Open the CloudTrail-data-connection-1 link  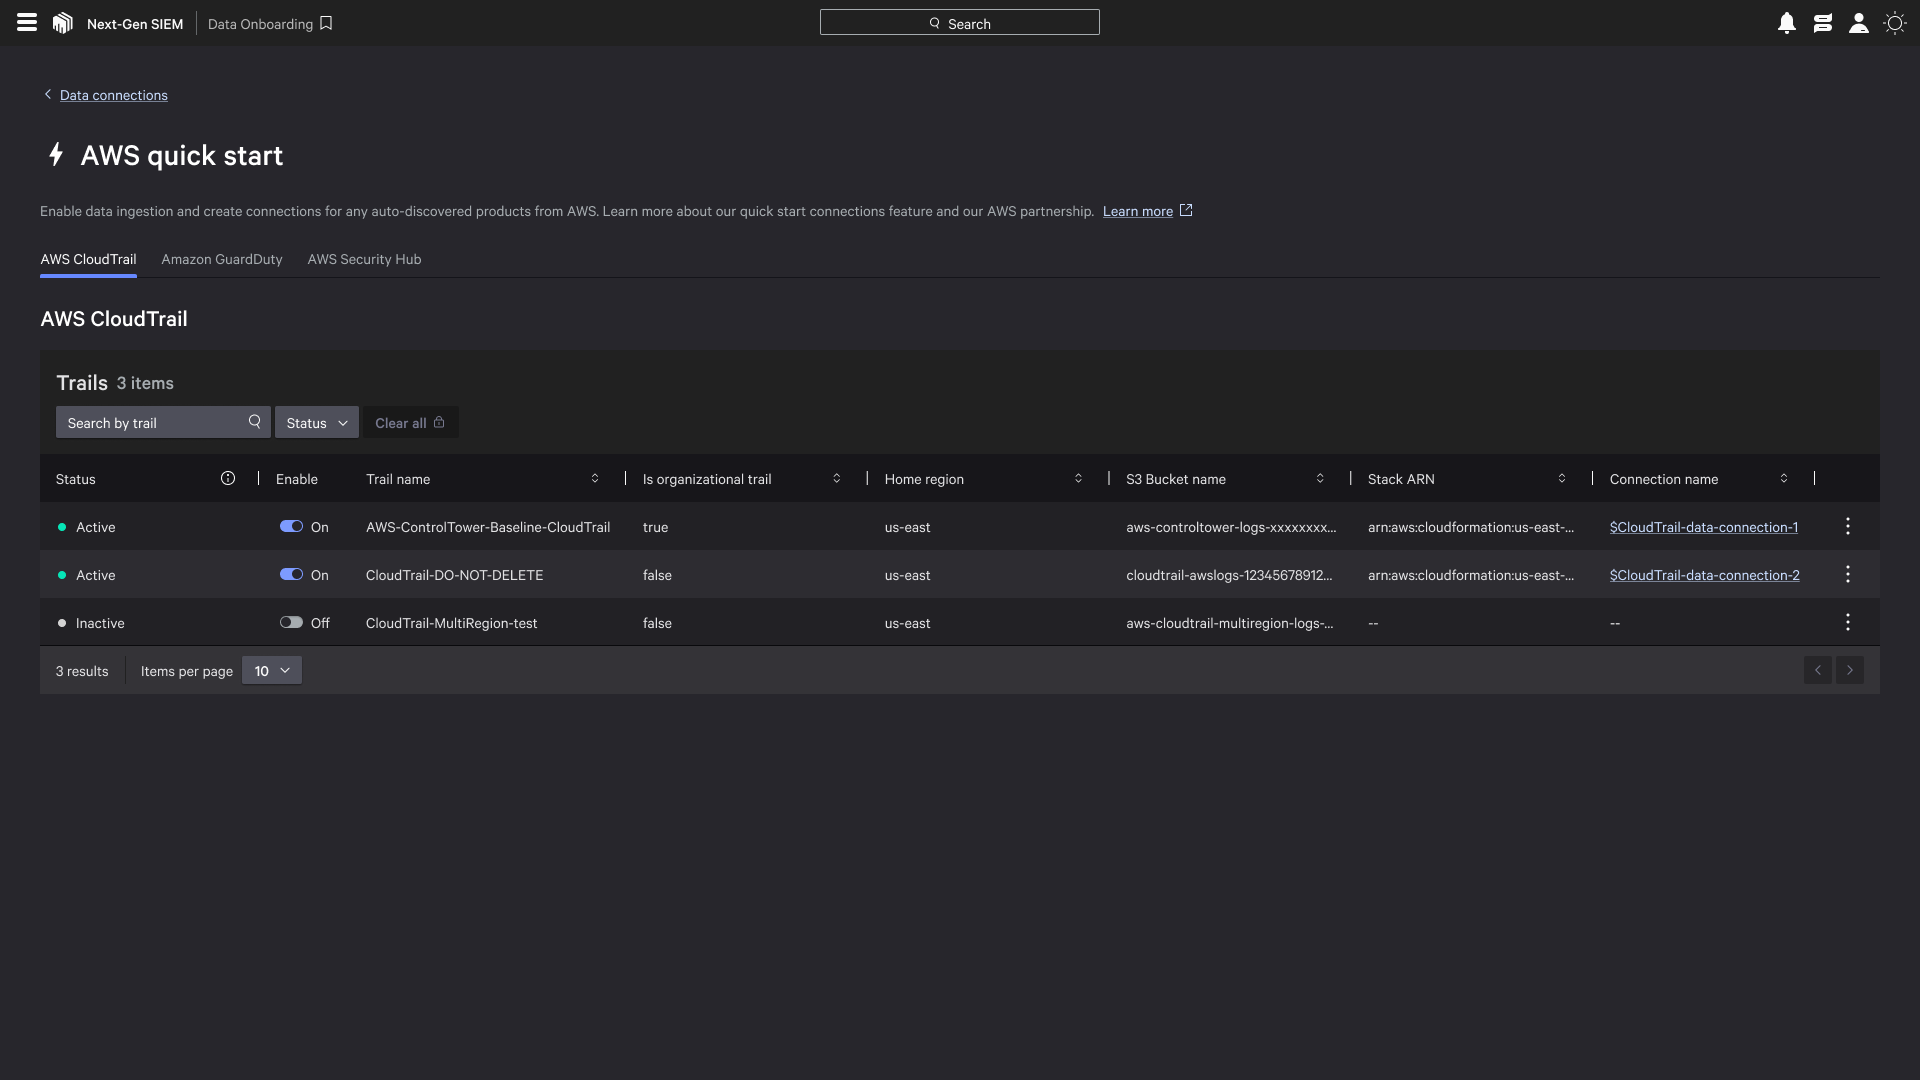[x=1704, y=527]
